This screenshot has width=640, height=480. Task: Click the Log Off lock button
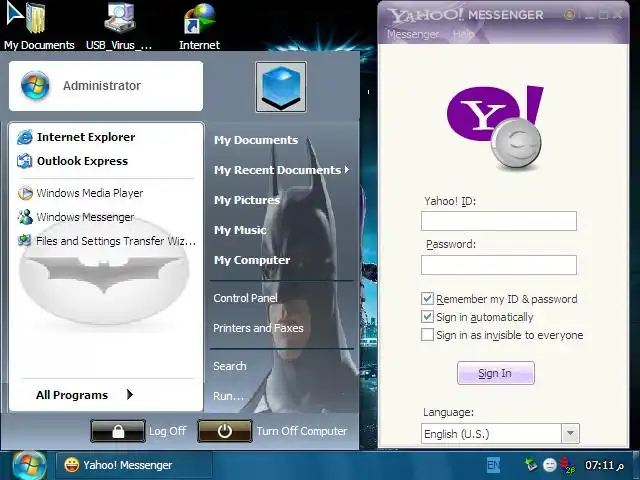(x=118, y=431)
